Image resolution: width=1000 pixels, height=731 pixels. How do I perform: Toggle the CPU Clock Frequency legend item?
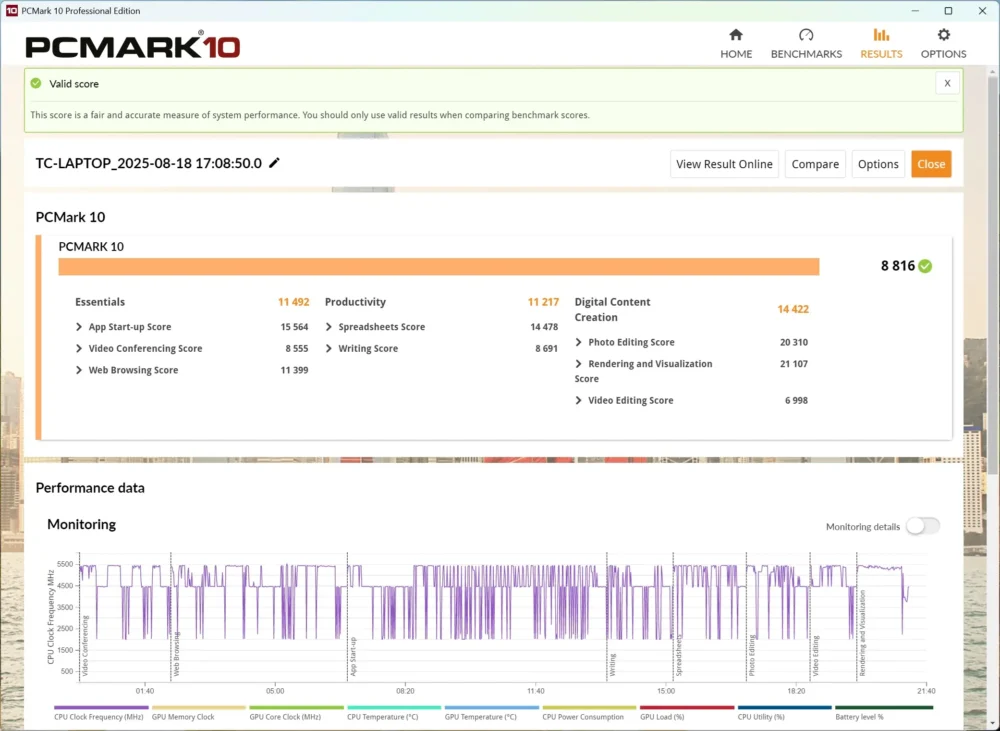coord(101,713)
